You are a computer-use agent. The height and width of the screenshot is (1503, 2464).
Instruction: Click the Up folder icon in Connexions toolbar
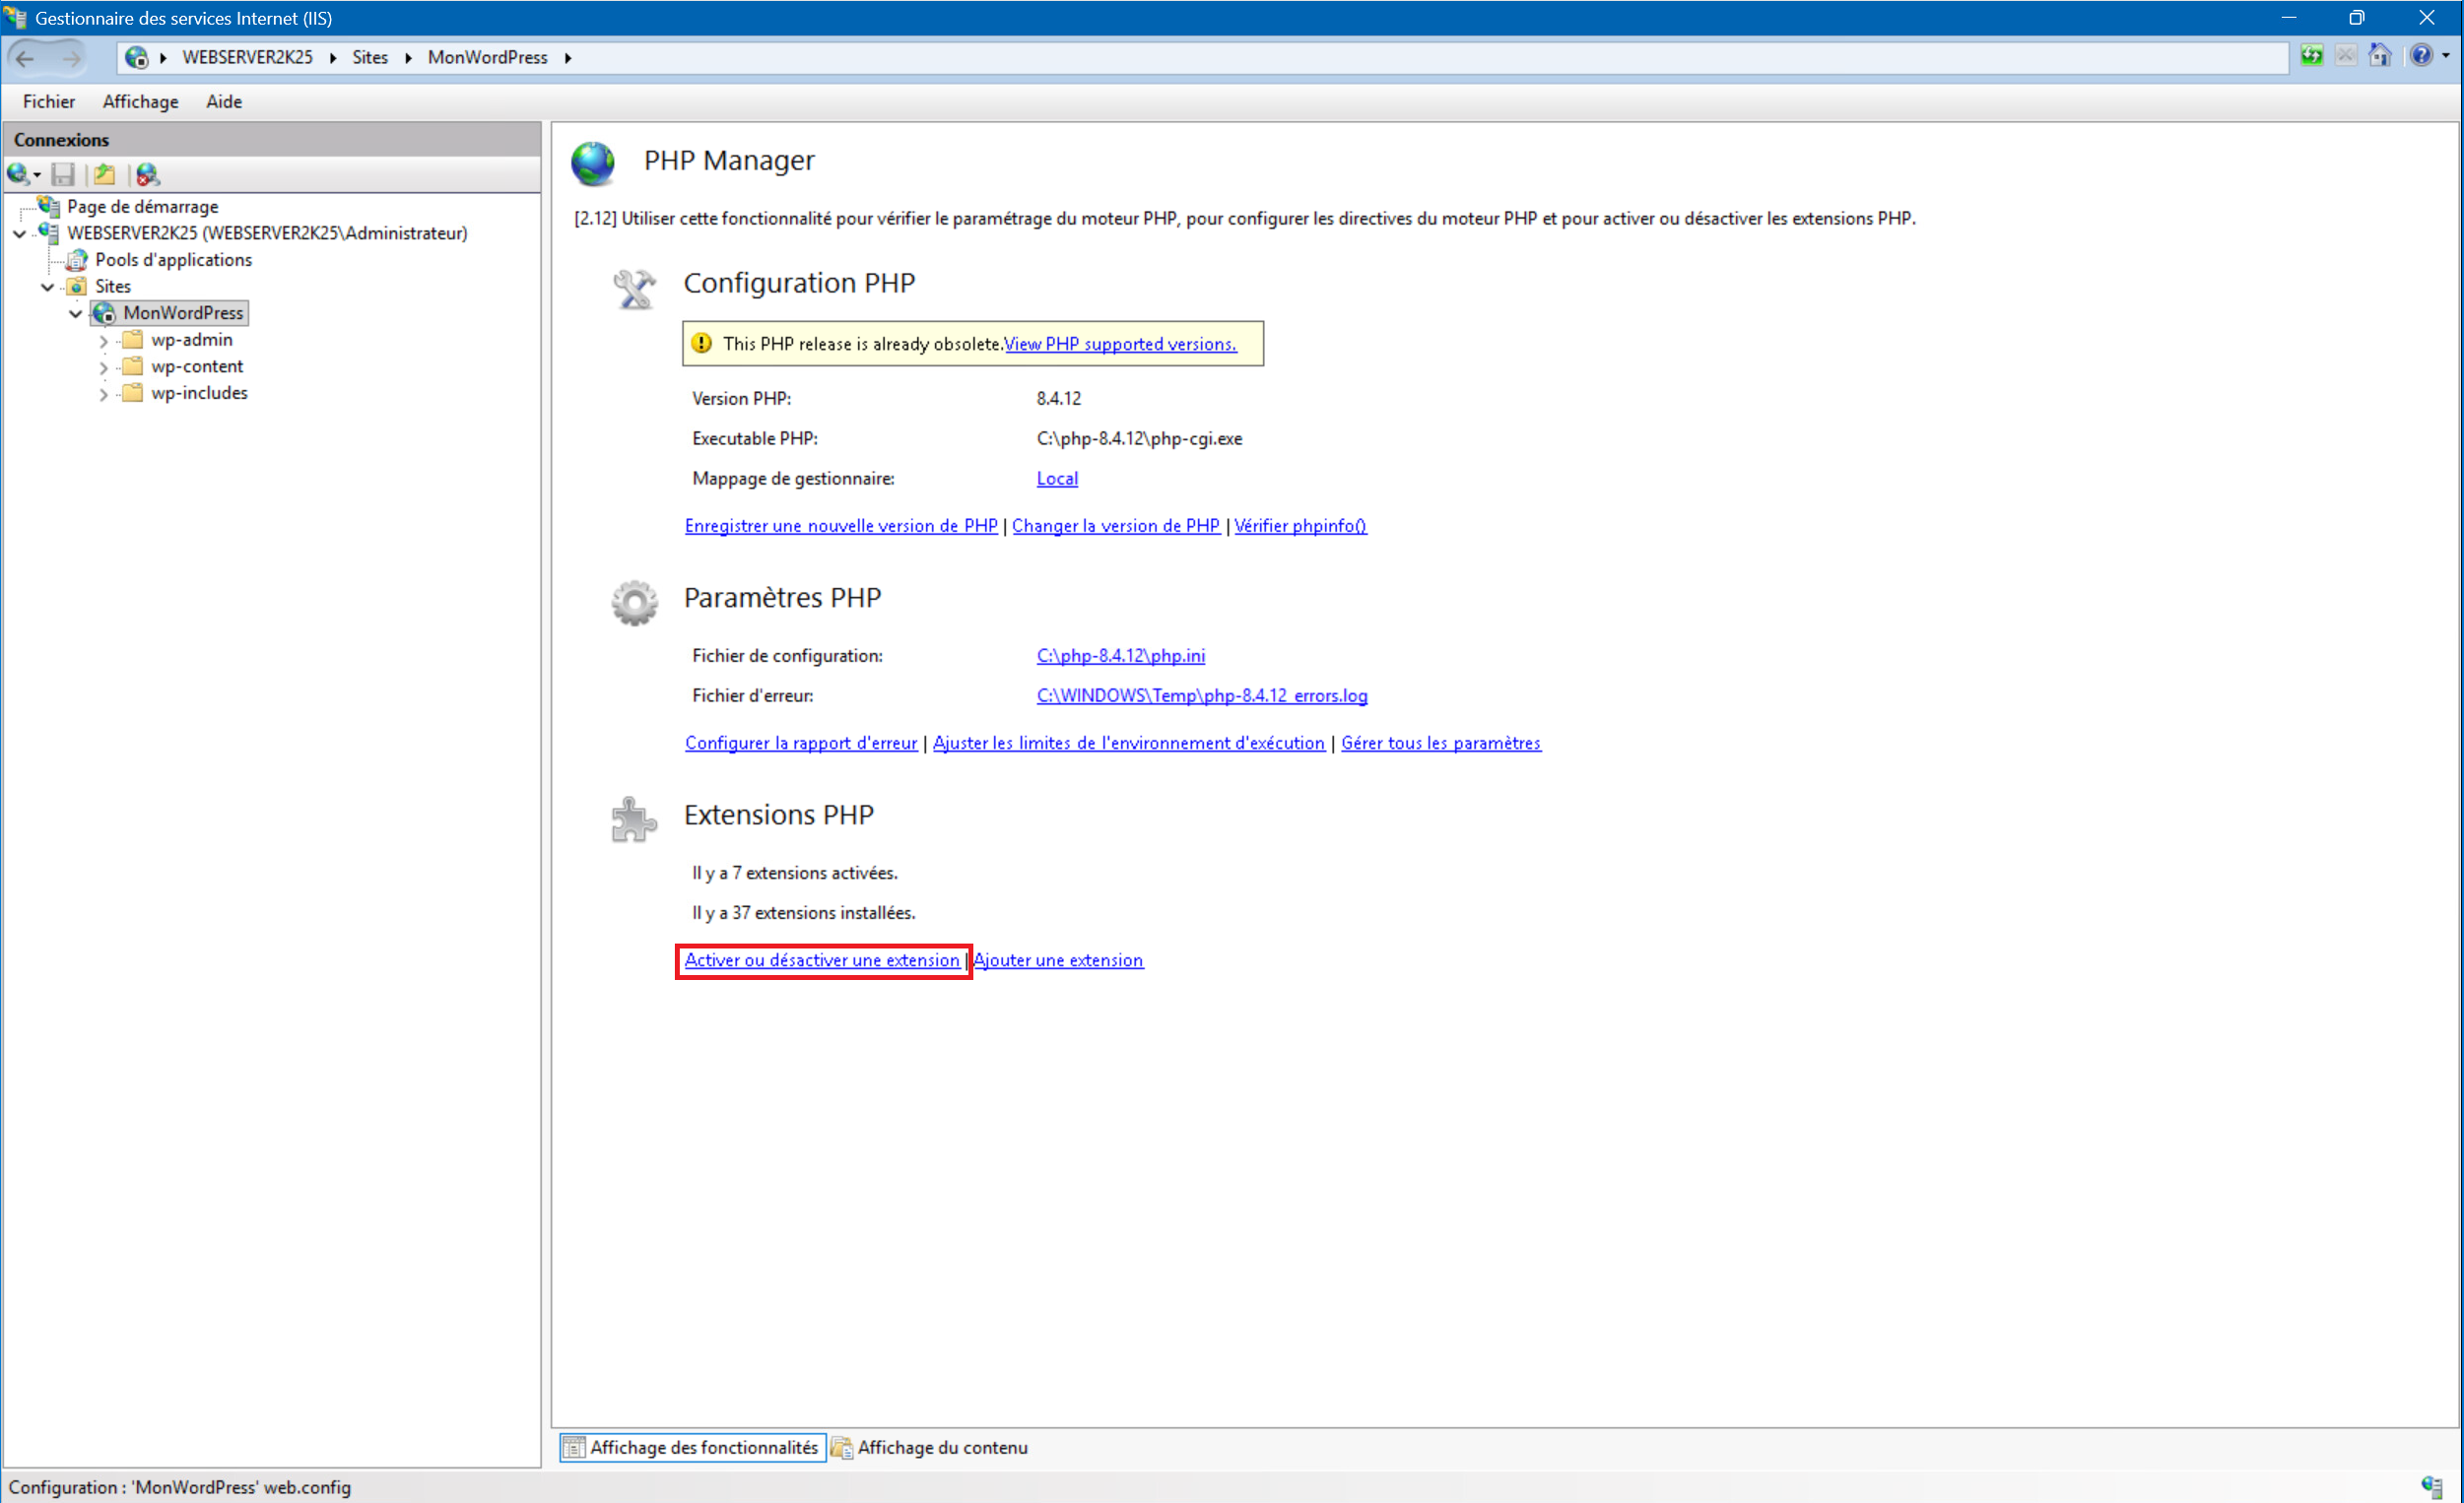(x=104, y=175)
